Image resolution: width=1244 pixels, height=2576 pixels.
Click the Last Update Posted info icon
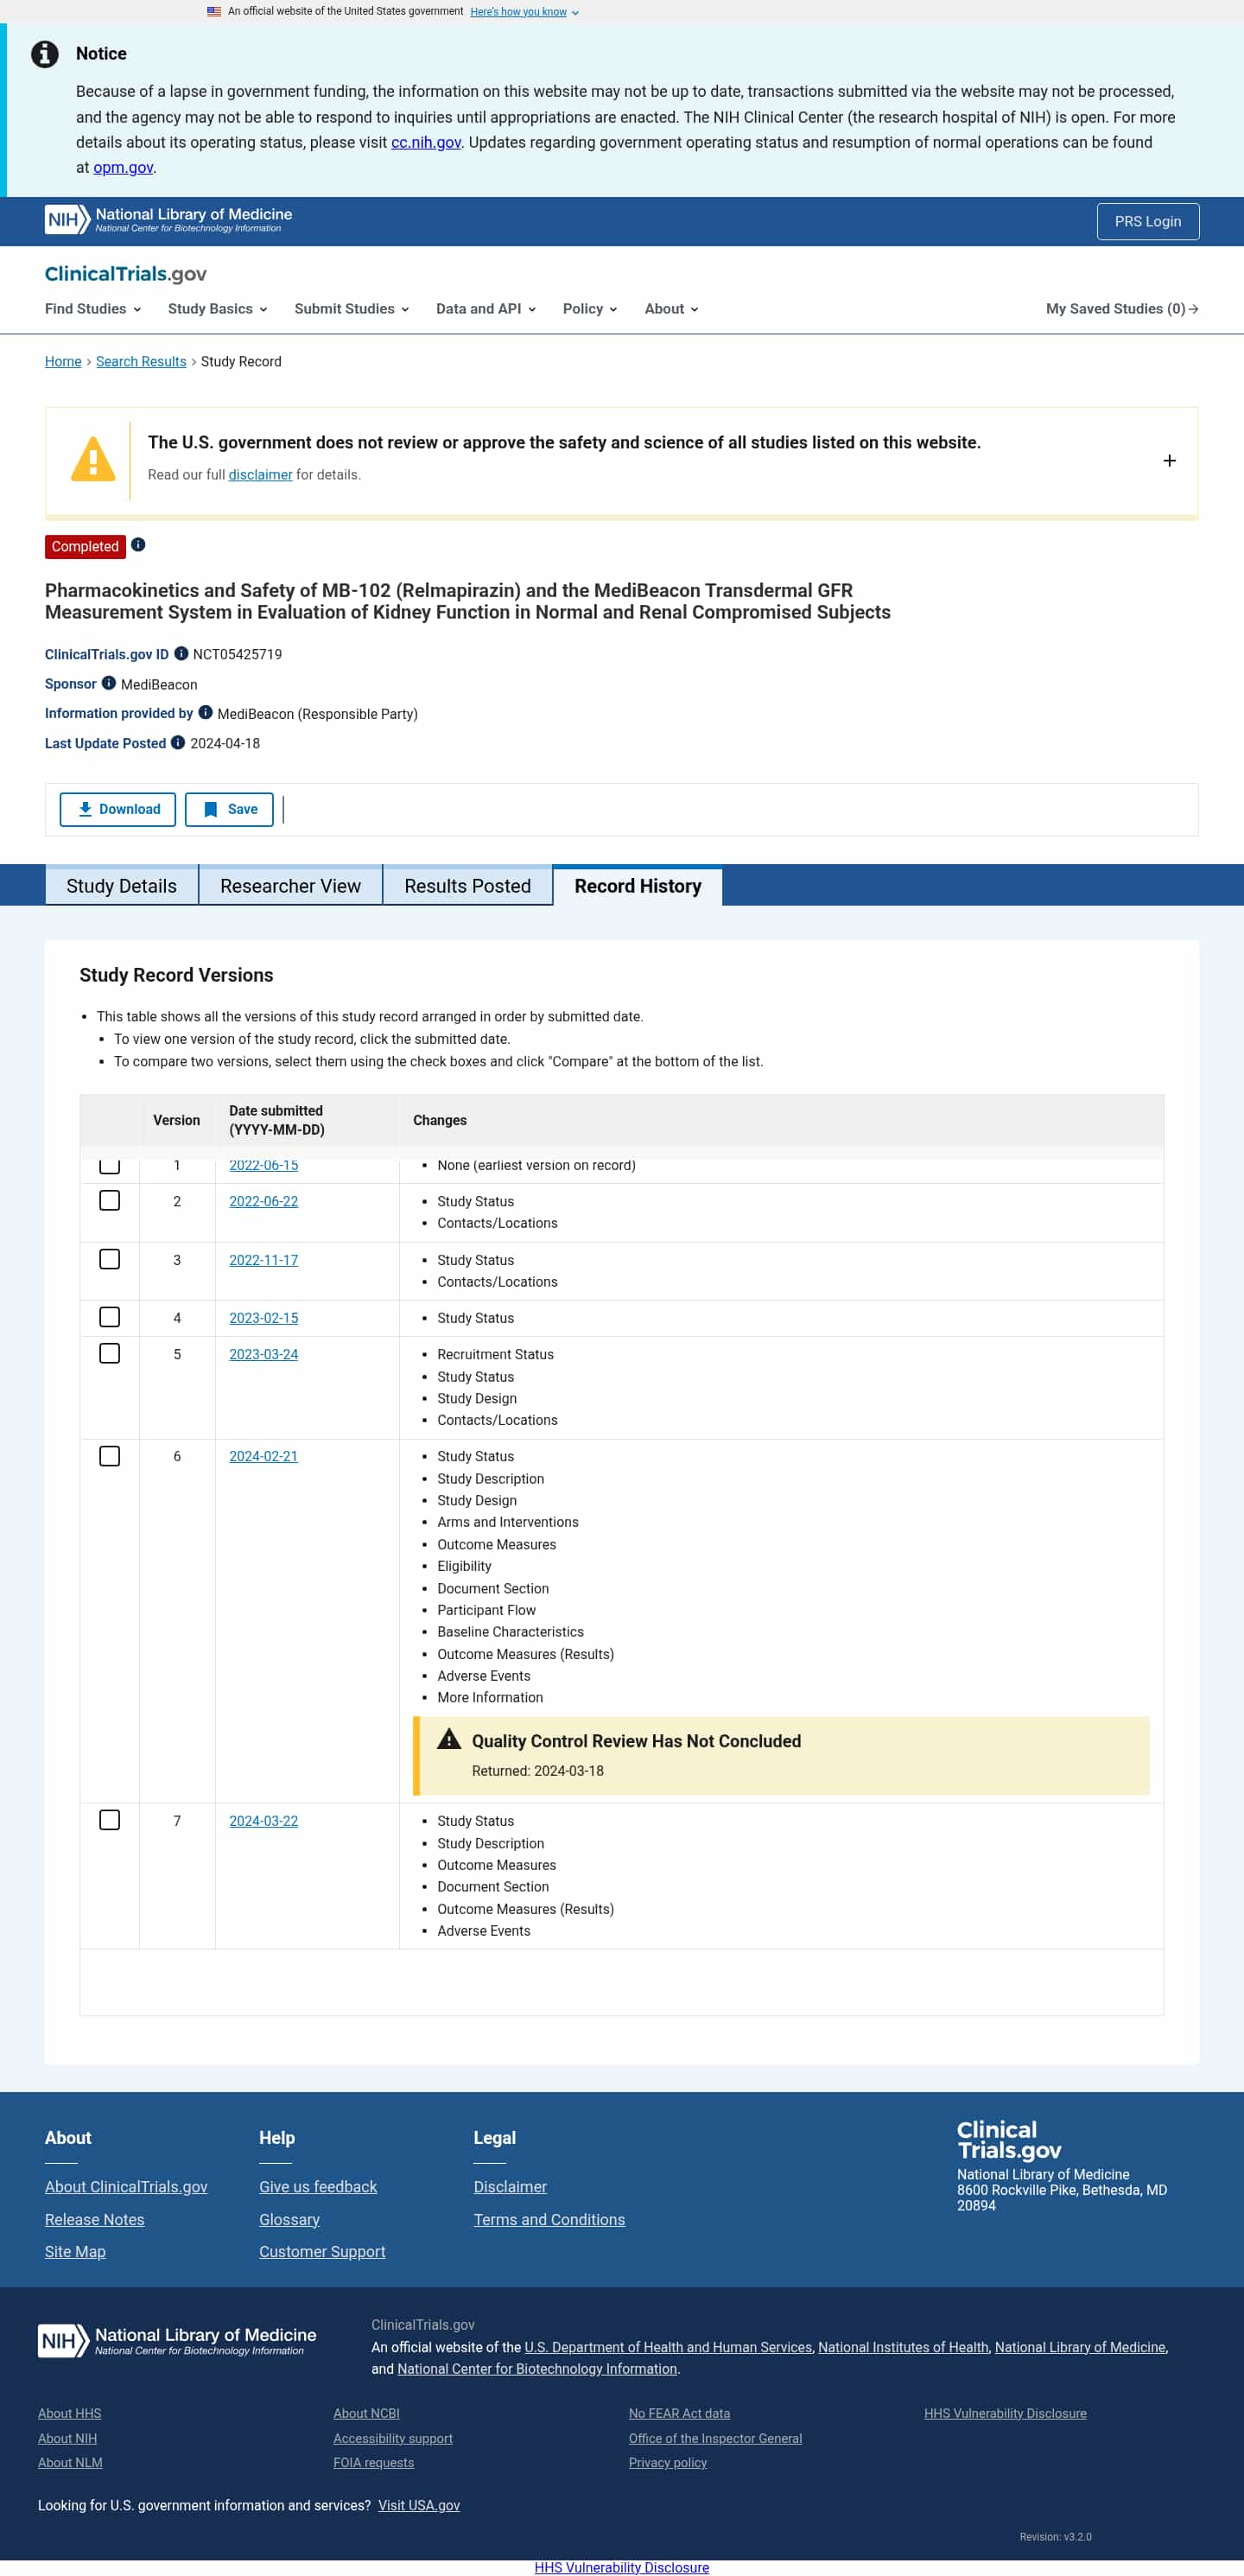click(x=178, y=743)
